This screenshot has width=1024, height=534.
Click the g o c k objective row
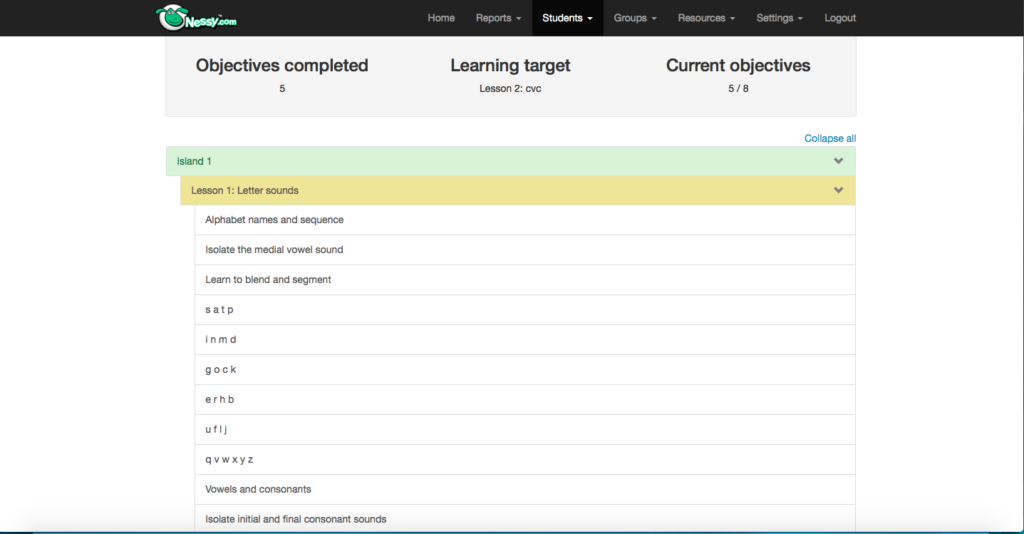[x=220, y=370]
